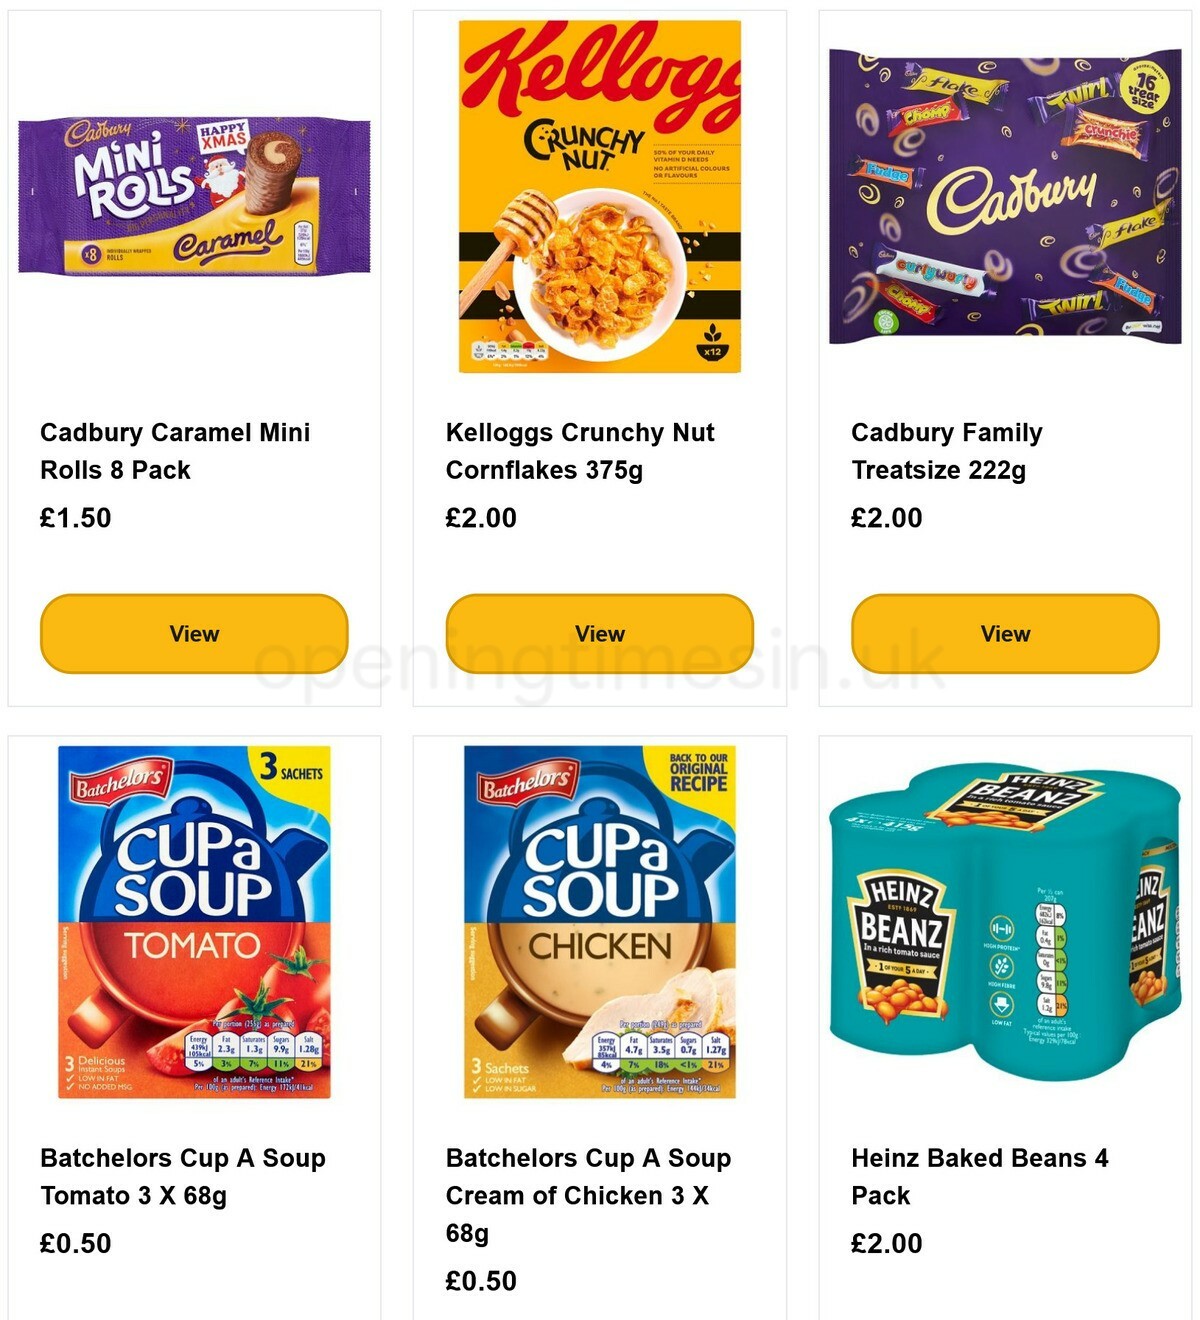Click the £2.00 price under Heinz Beans

[x=886, y=1244]
